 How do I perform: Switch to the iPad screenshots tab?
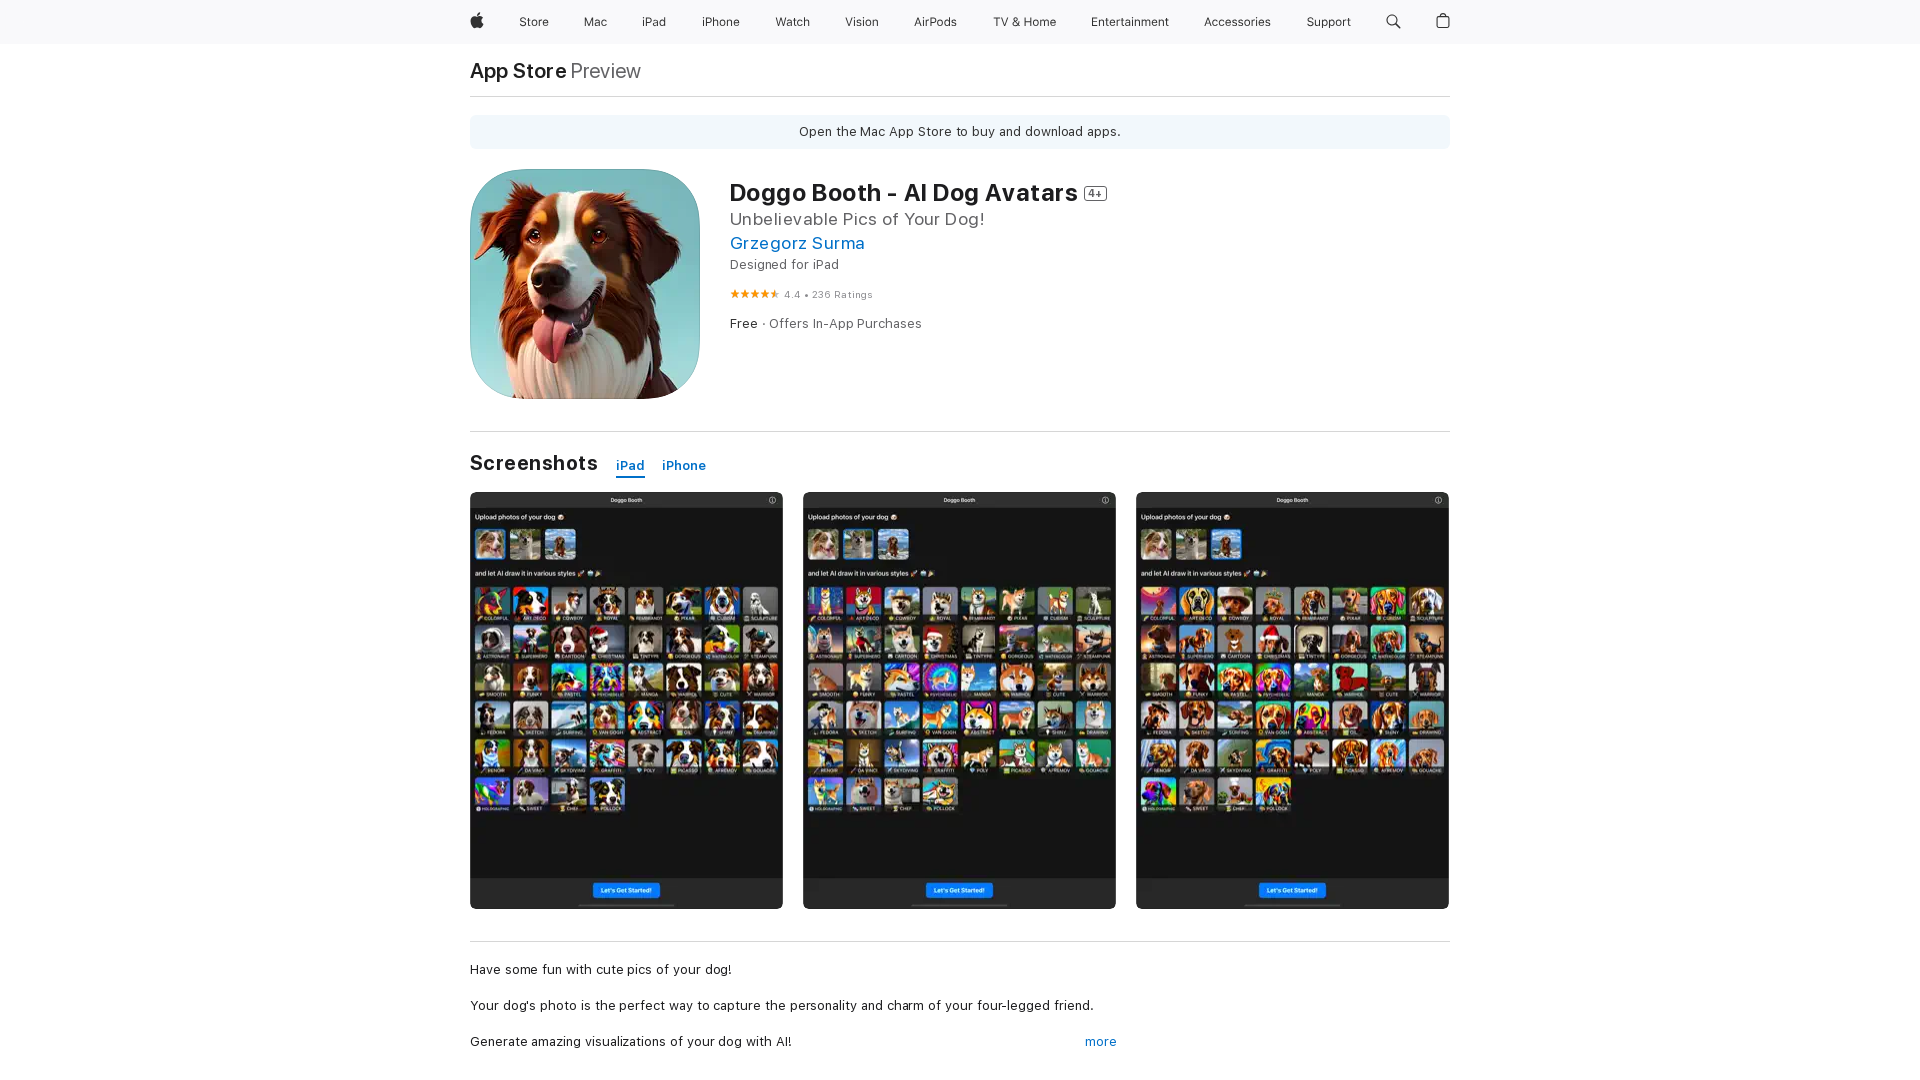point(630,466)
